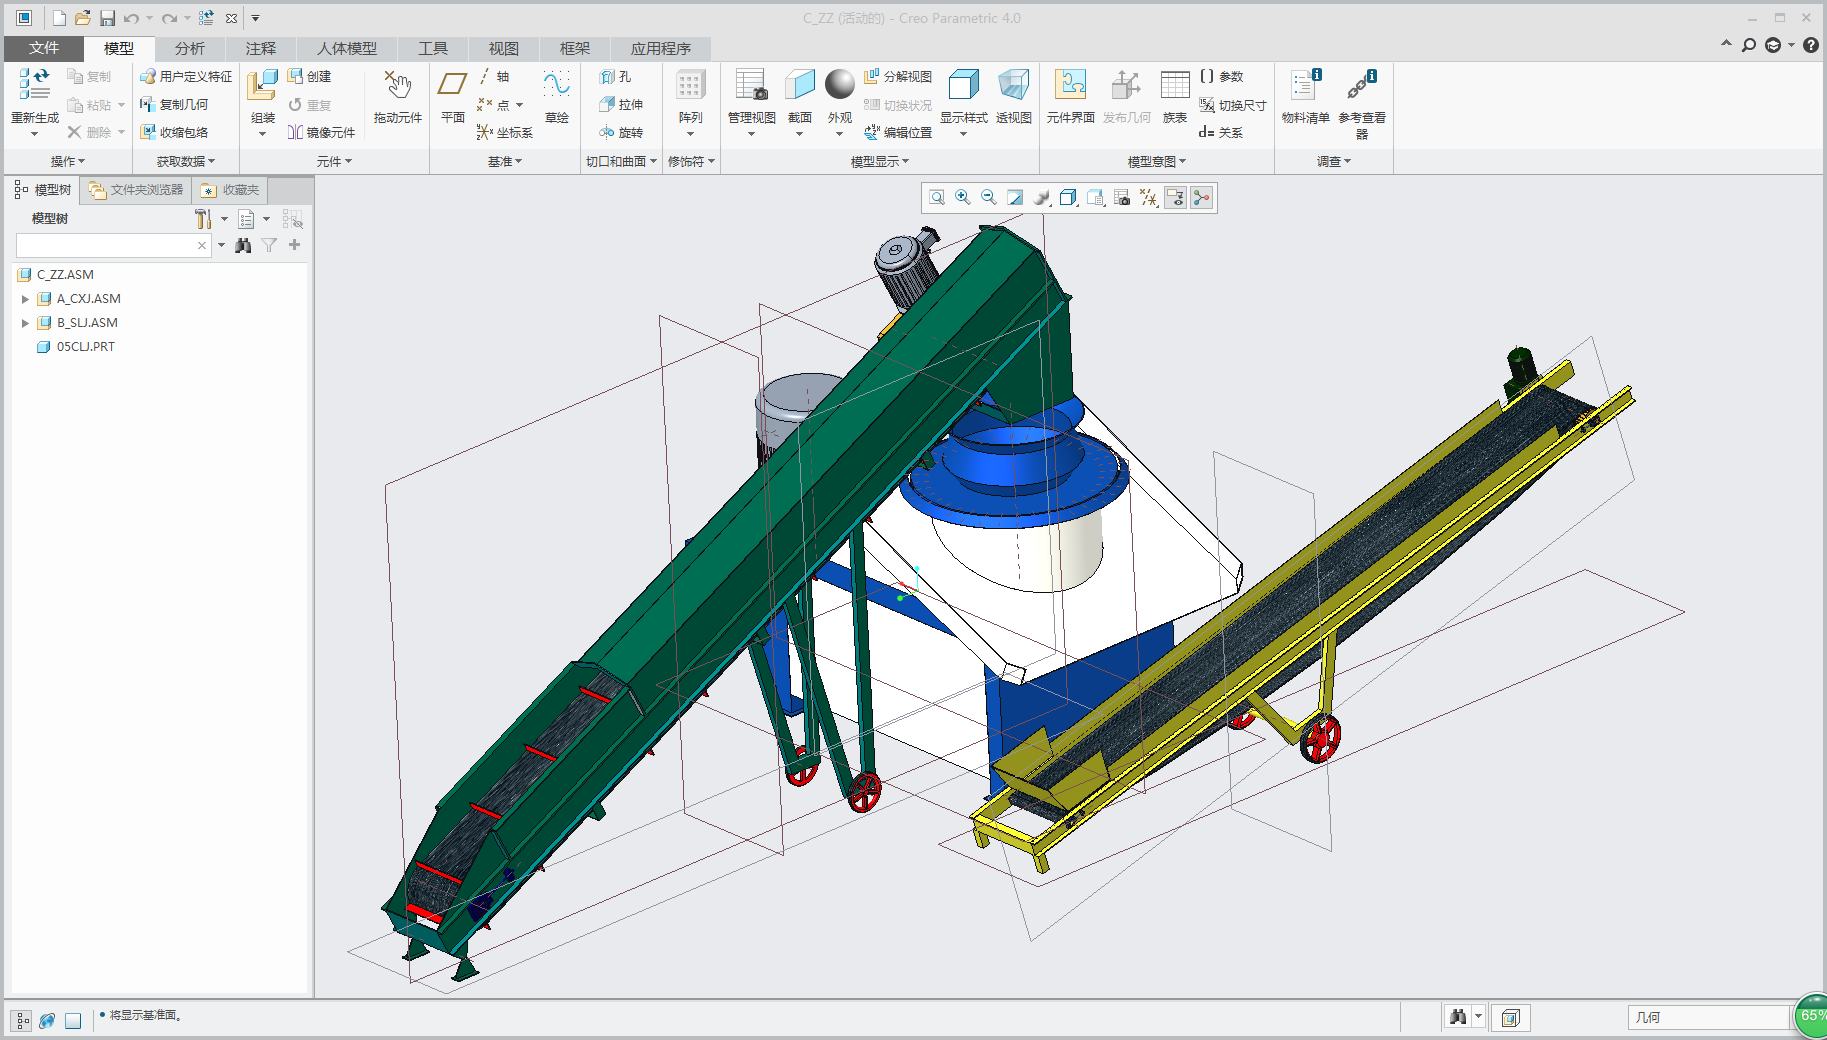Click the model tree search field
1827x1040 pixels.
click(x=105, y=246)
